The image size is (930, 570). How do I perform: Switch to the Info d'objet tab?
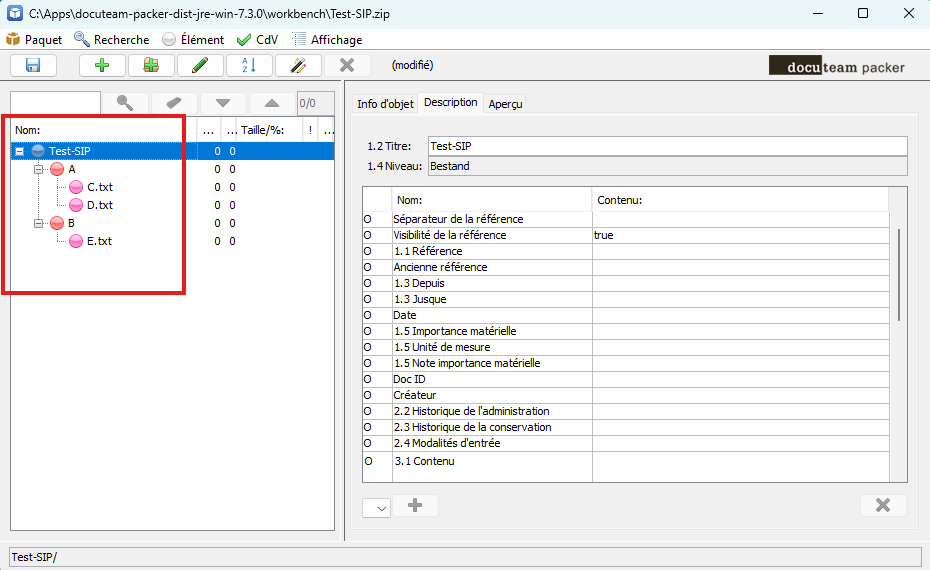(x=385, y=104)
